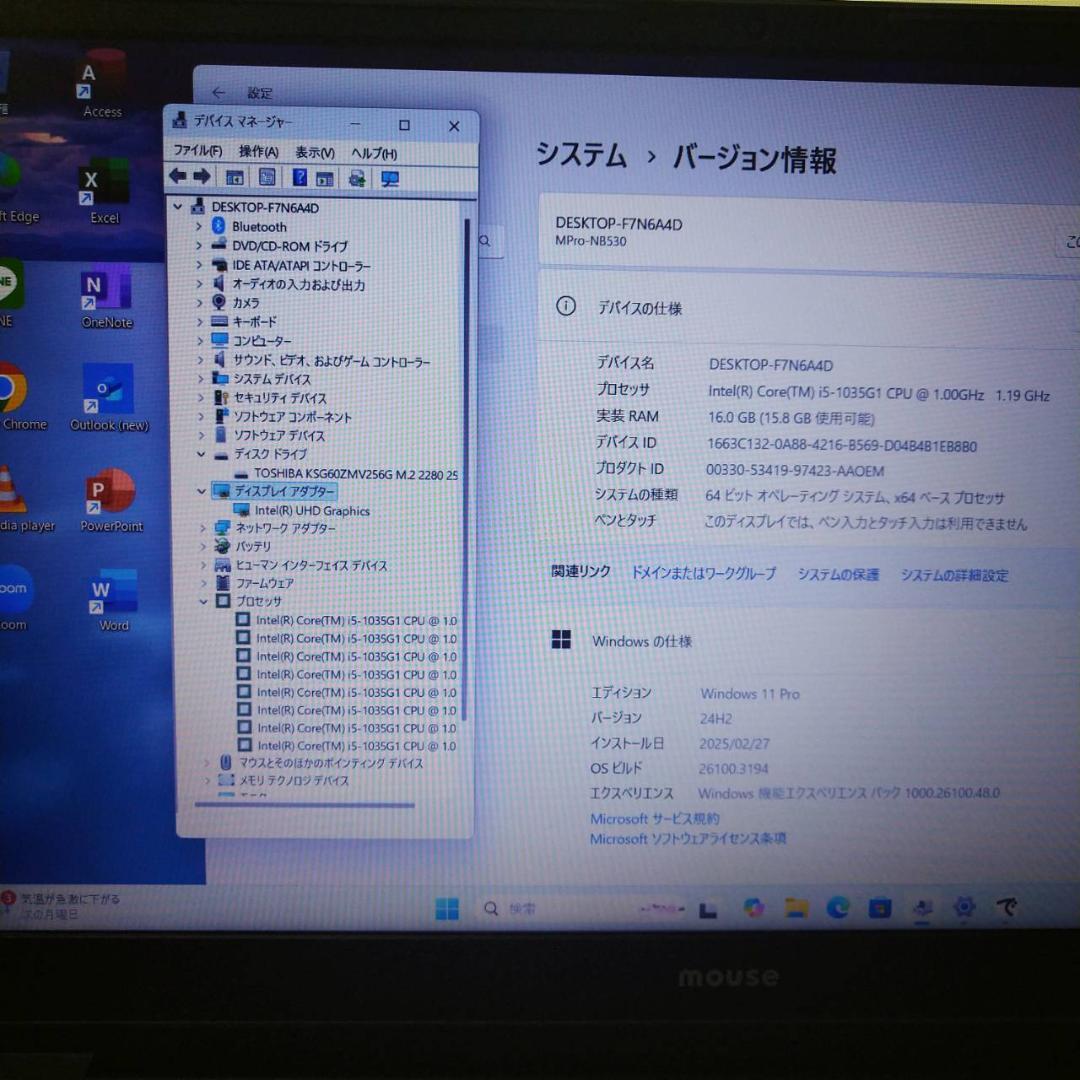Click the Forward arrow in Device Manager toolbar
This screenshot has width=1080, height=1080.
[202, 176]
